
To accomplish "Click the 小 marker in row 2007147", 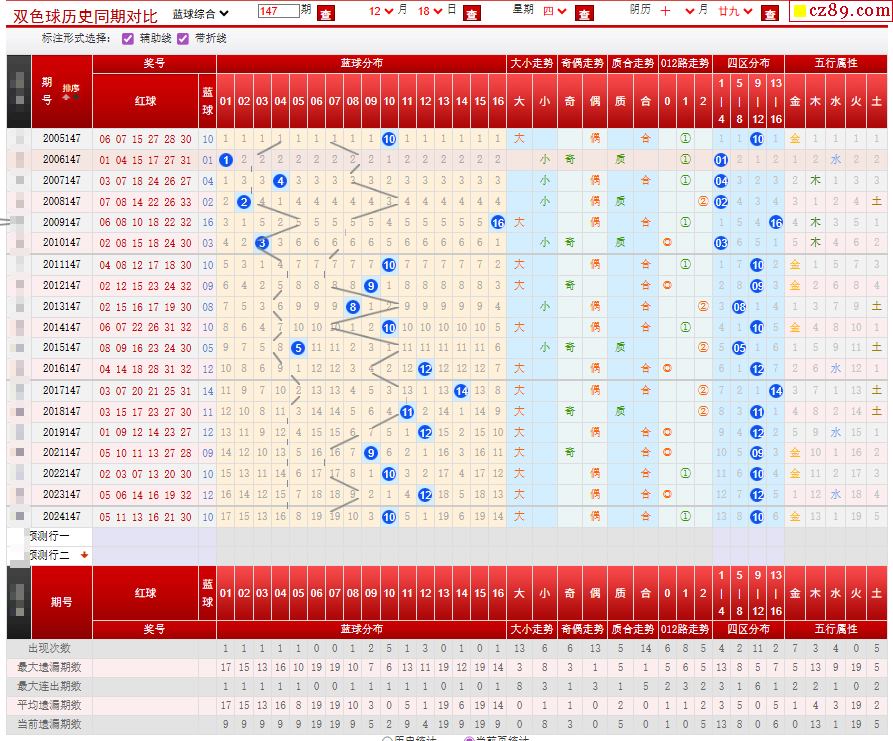I will pos(544,180).
